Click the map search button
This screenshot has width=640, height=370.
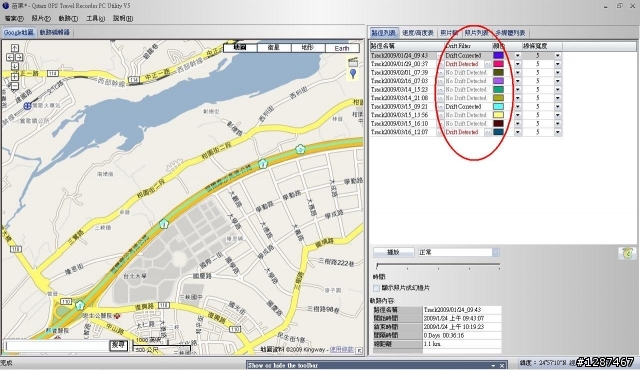tap(118, 346)
